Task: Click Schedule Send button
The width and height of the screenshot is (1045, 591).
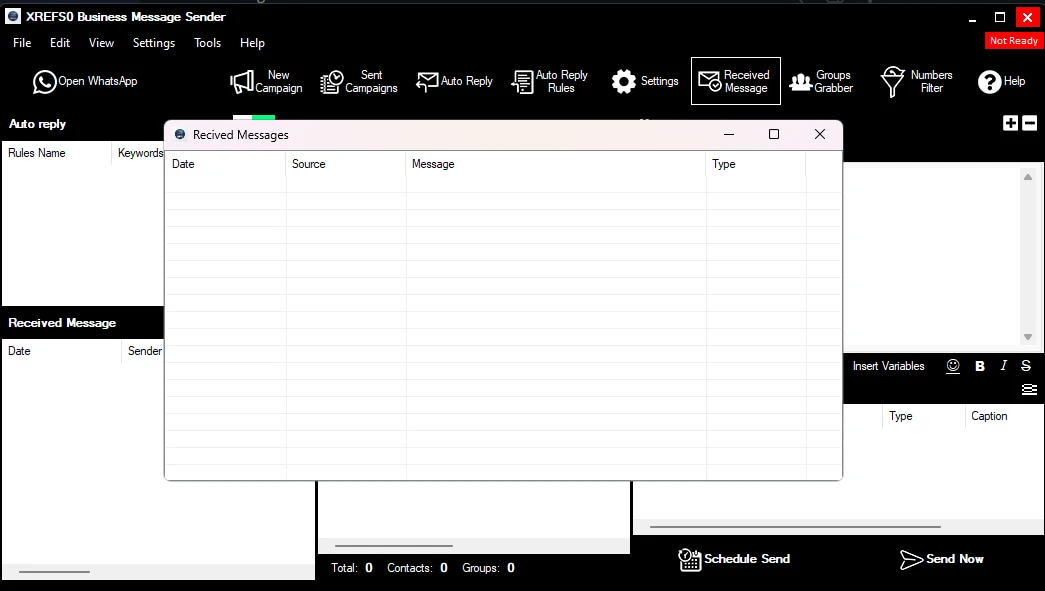Action: coord(734,559)
